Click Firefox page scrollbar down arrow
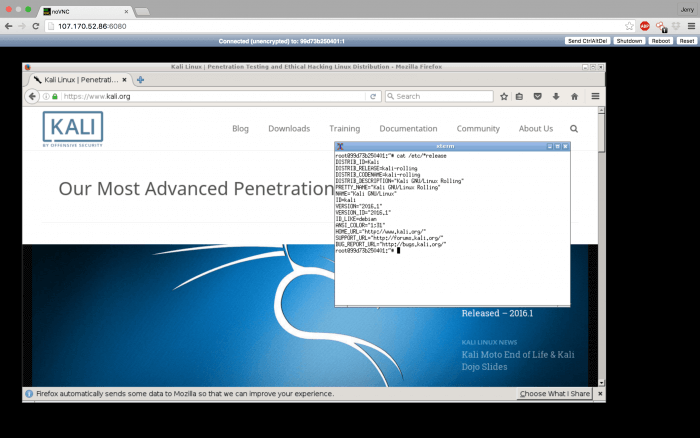 click(x=601, y=383)
